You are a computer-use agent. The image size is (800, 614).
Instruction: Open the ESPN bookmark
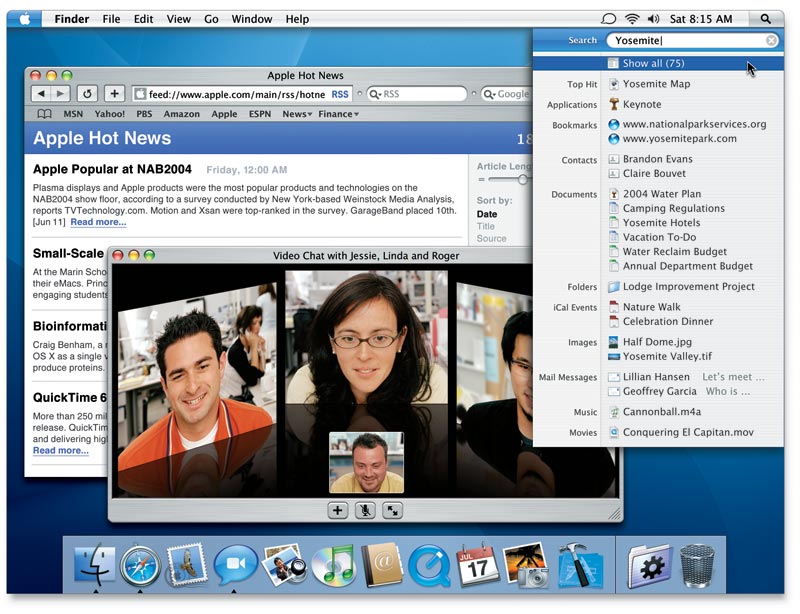260,114
